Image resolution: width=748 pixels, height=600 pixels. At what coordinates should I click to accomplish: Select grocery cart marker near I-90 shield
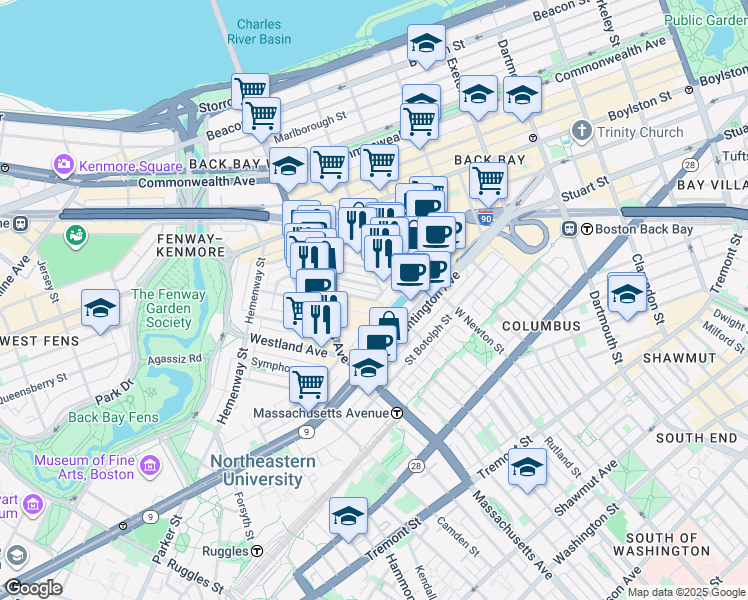click(488, 182)
